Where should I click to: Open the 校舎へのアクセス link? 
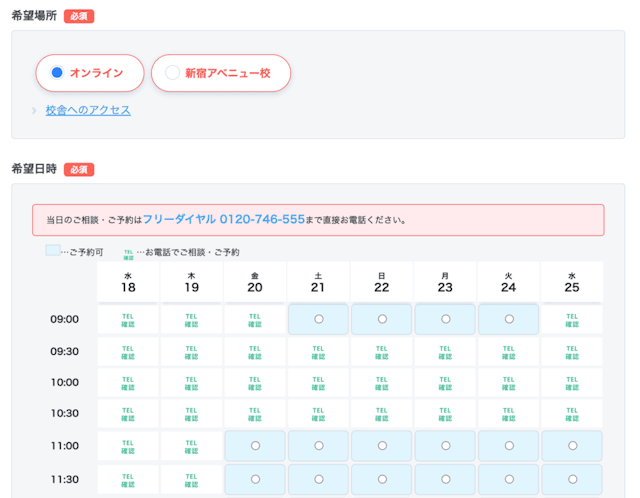pyautogui.click(x=88, y=110)
